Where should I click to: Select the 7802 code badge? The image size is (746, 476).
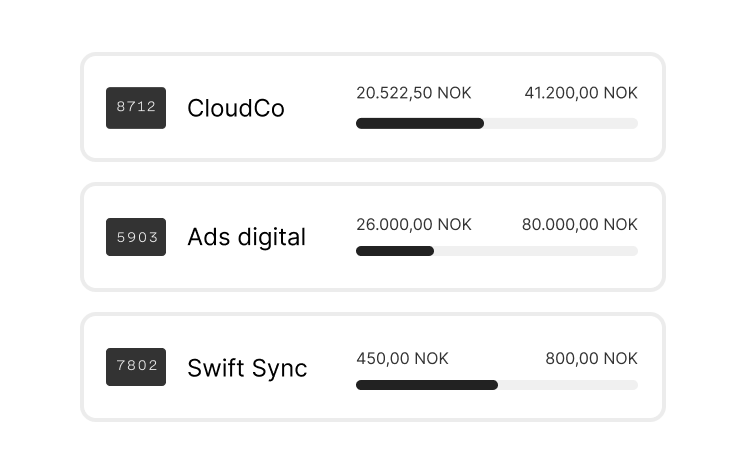tap(136, 367)
